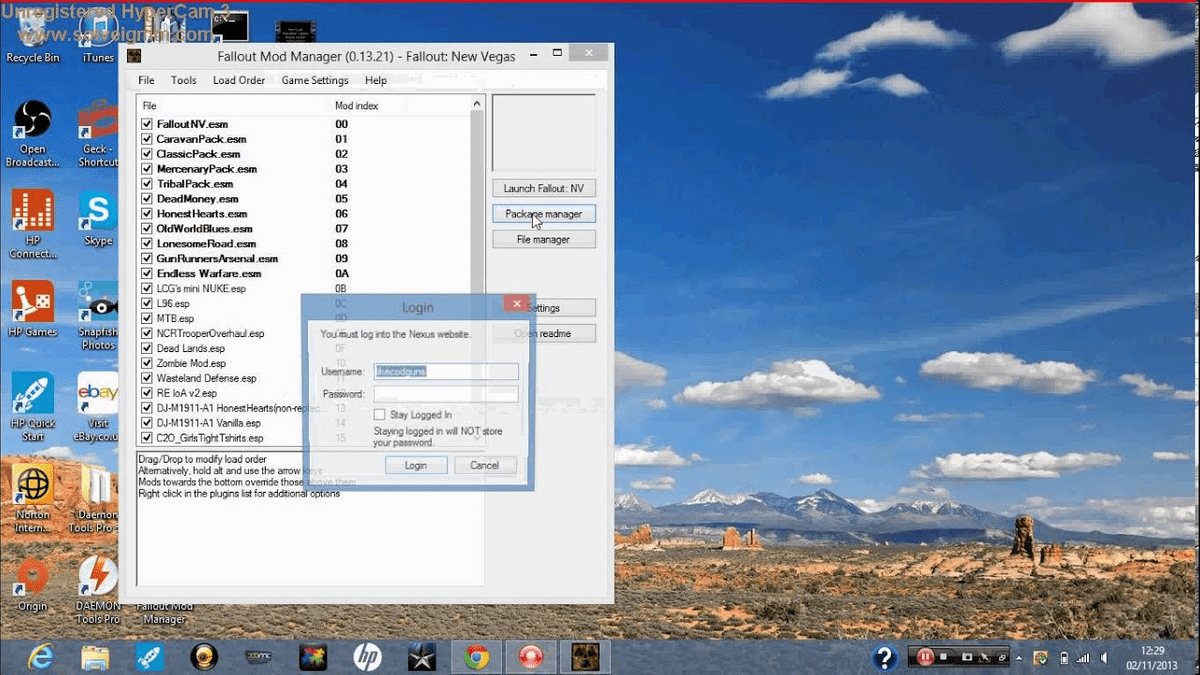Uncheck GunRunnersArsenal.esm

click(147, 259)
